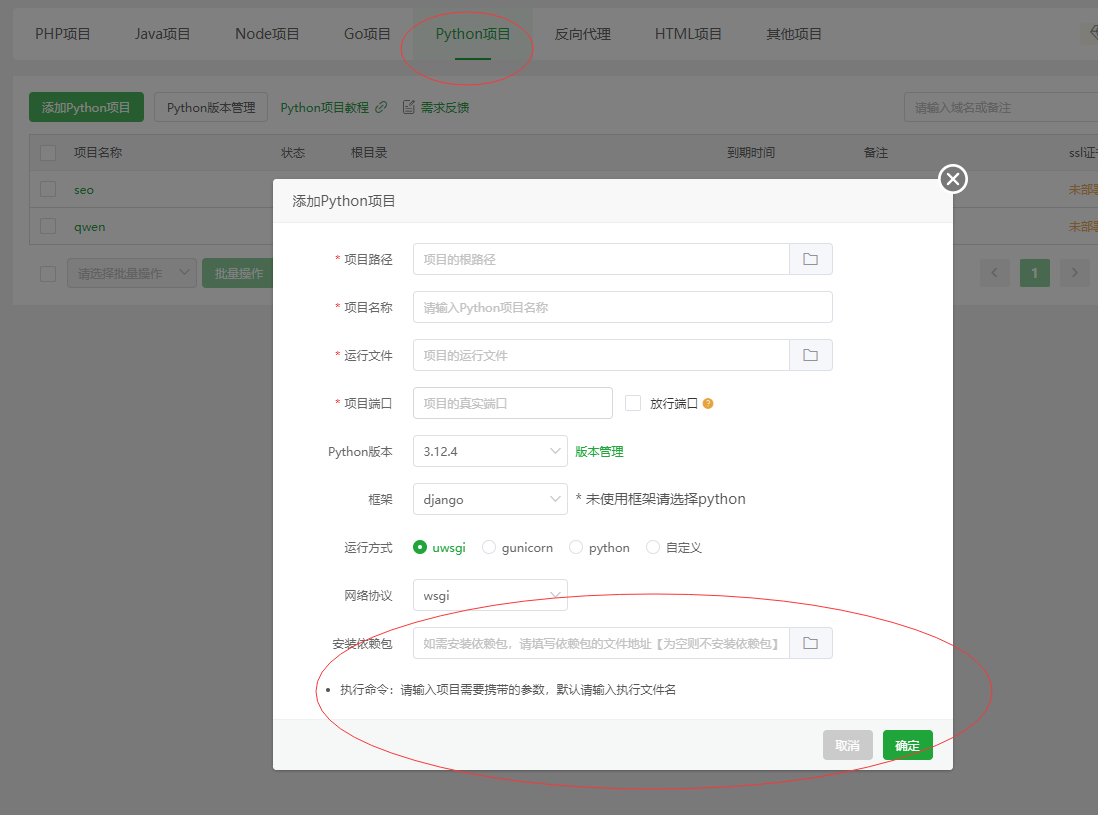
Task: Click the 版本管理 link in dialog
Action: pos(599,452)
